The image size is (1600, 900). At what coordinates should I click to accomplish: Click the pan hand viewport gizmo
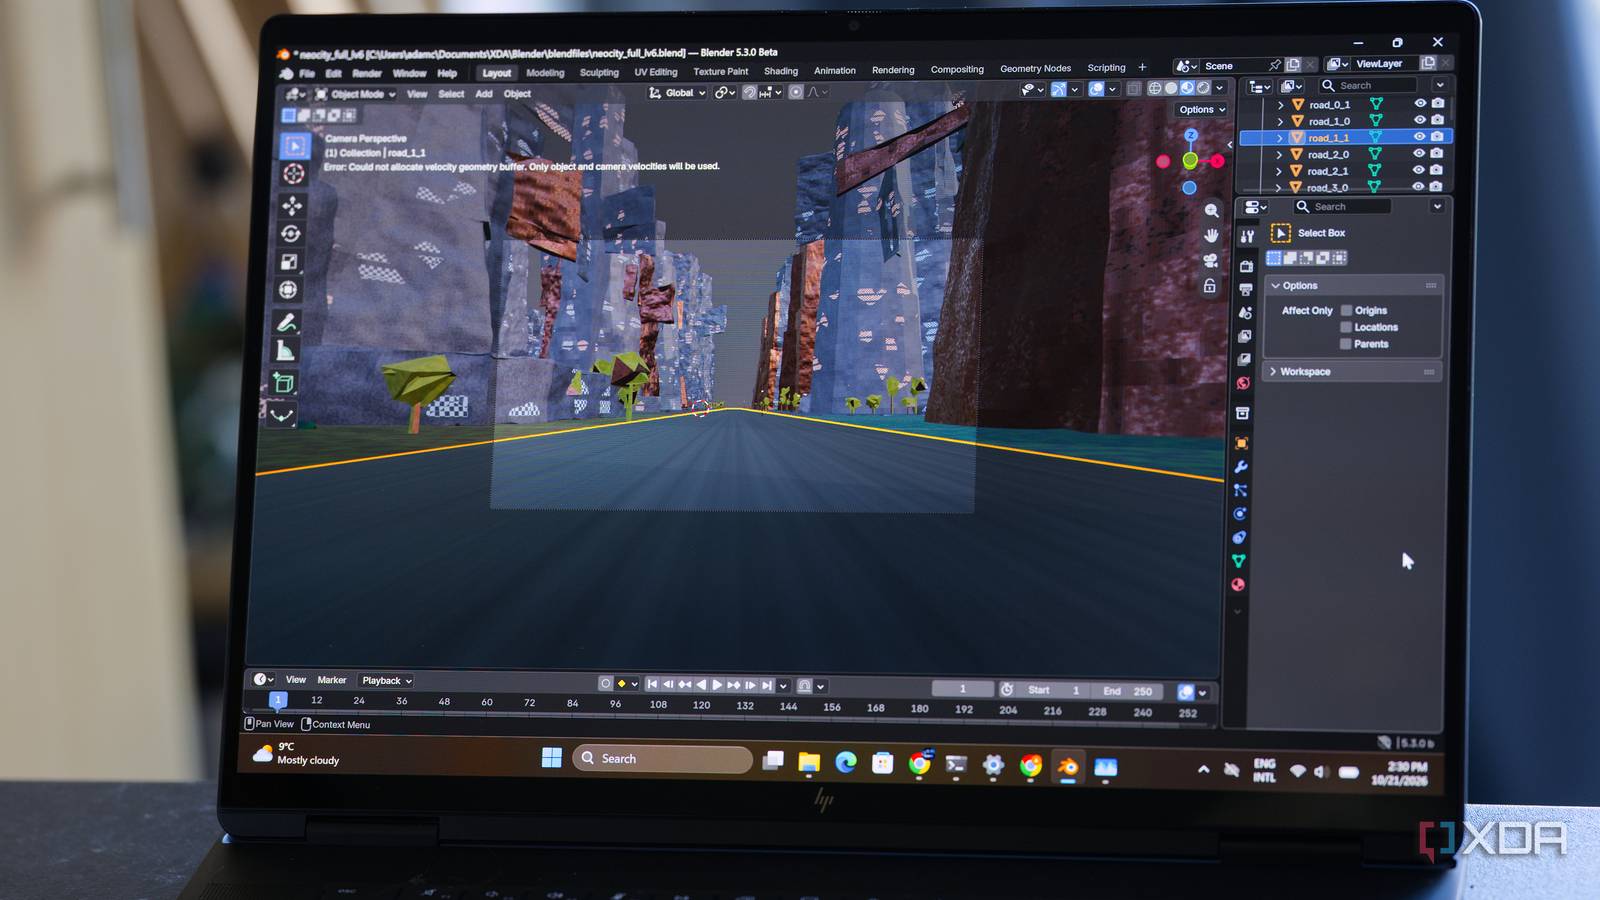coord(1211,236)
